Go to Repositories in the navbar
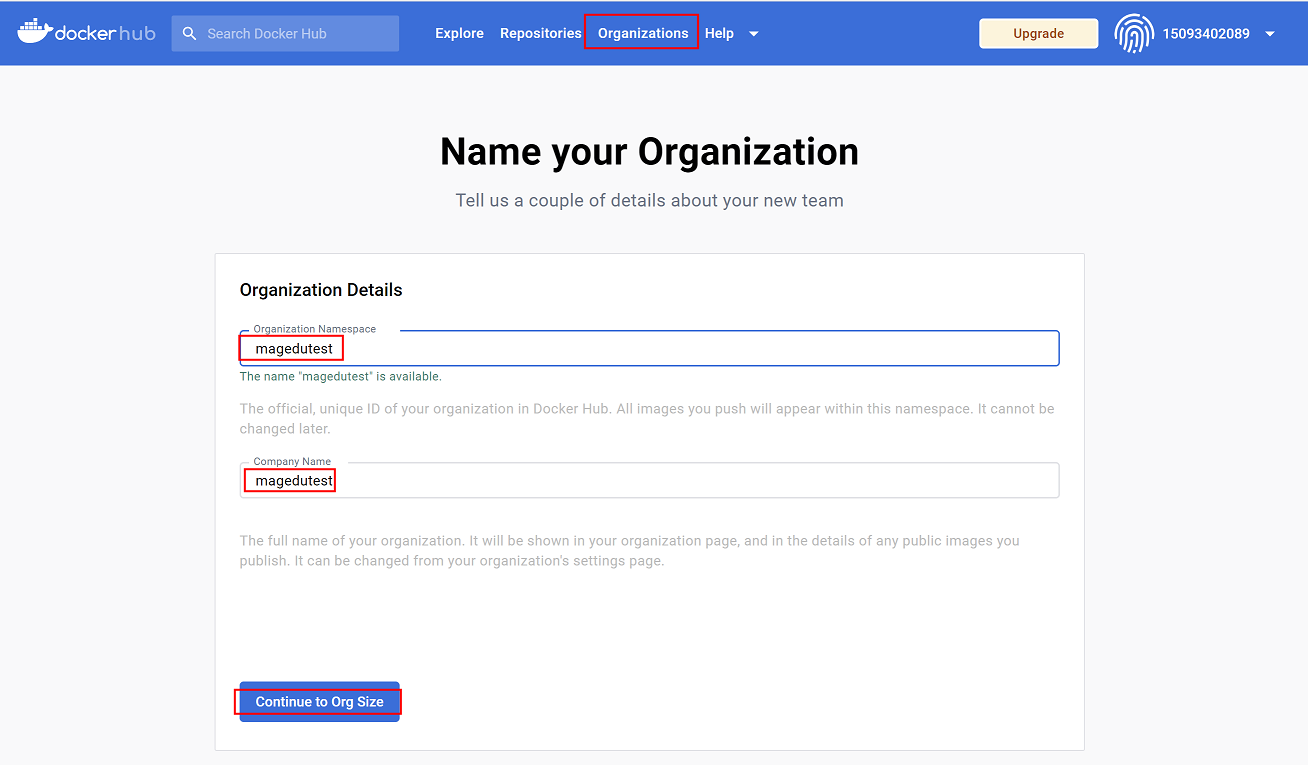Screen dimensions: 1308x765 pos(540,33)
